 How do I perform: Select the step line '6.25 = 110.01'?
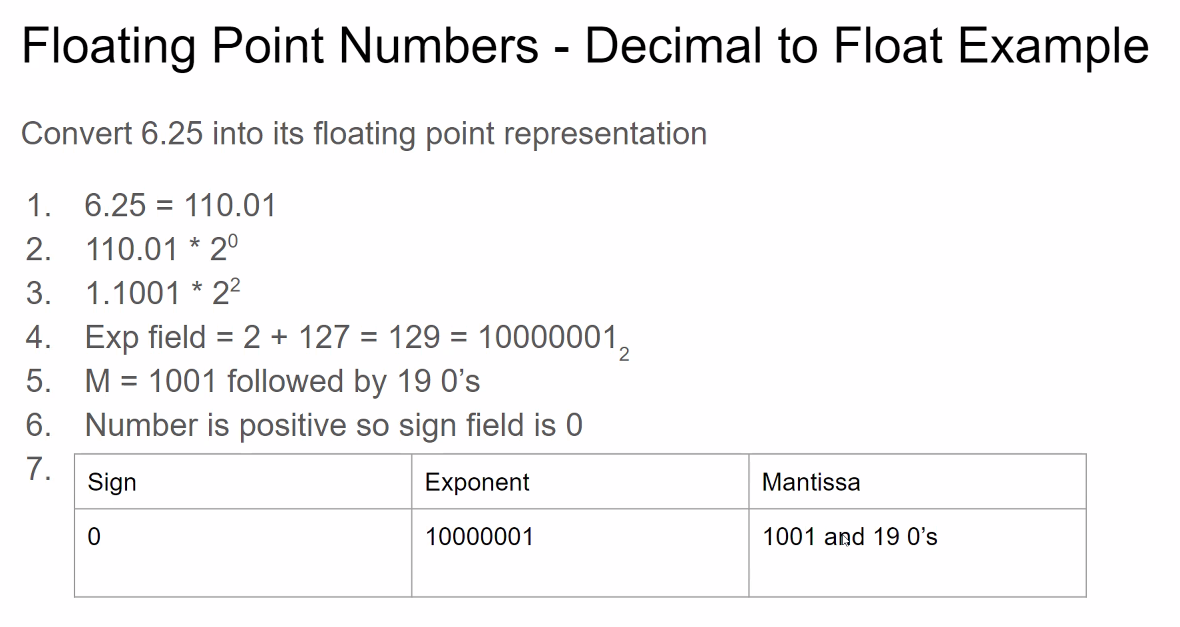(x=180, y=206)
